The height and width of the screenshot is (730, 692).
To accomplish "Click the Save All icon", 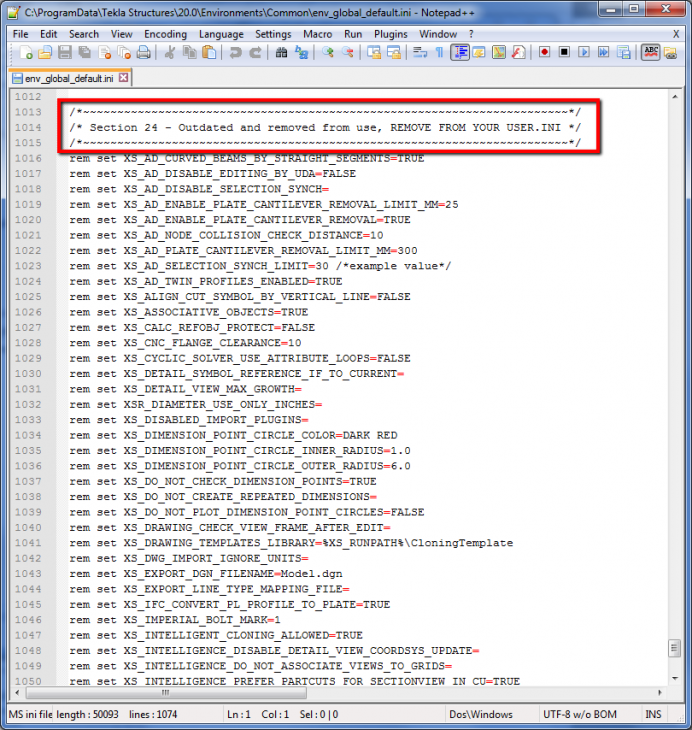I will click(84, 53).
